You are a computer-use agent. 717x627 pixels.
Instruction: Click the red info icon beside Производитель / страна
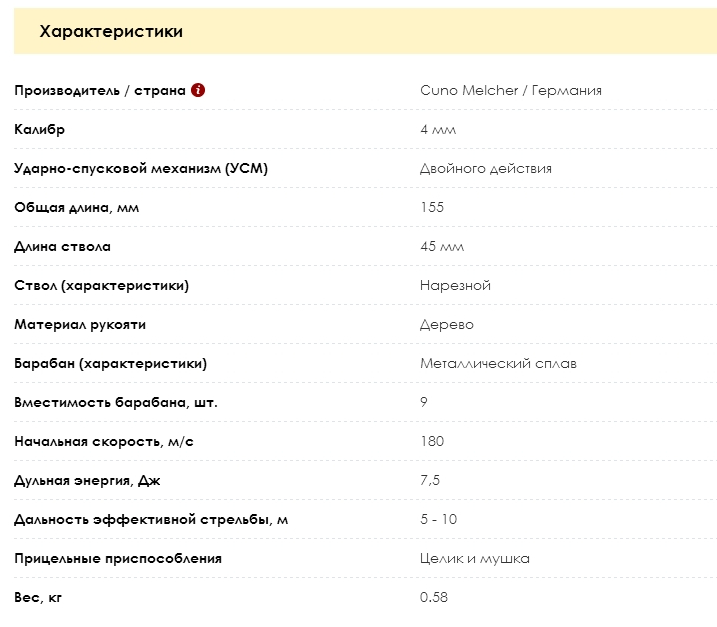[x=198, y=90]
